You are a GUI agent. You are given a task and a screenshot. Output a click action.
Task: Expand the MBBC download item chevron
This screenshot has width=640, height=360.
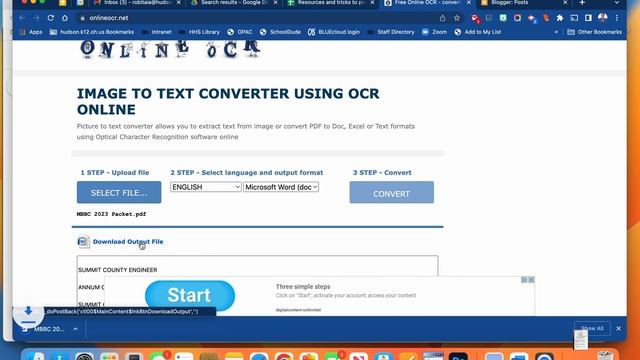pyautogui.click(x=76, y=329)
